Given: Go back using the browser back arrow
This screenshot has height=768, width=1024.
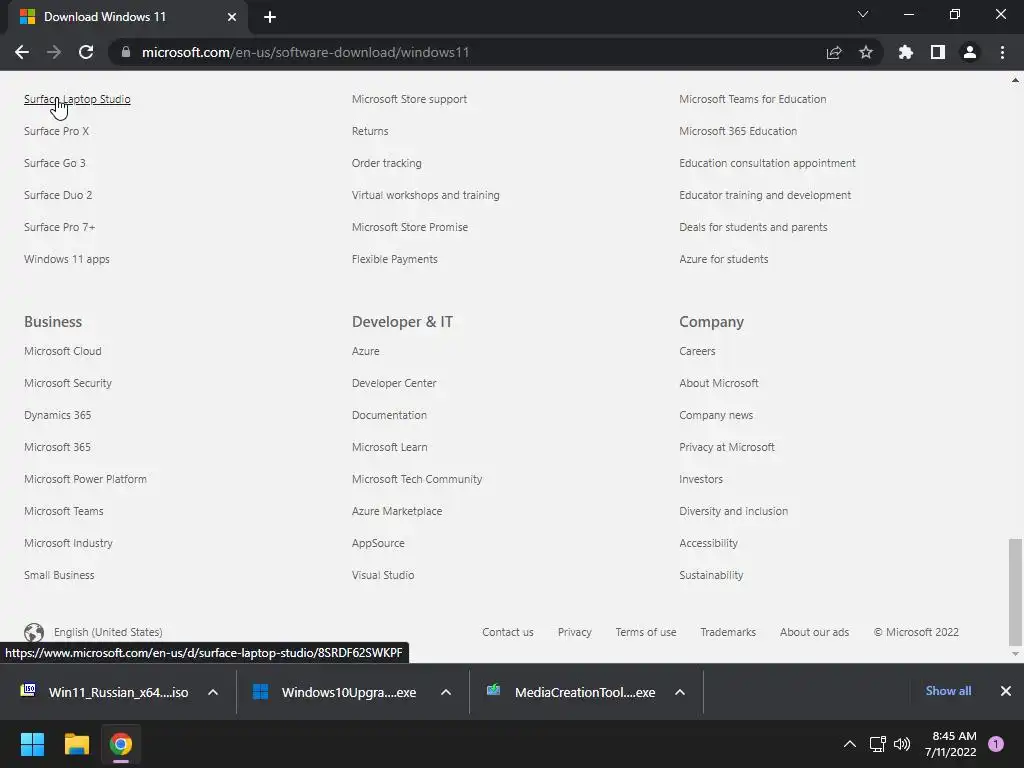Looking at the screenshot, I should tap(22, 52).
